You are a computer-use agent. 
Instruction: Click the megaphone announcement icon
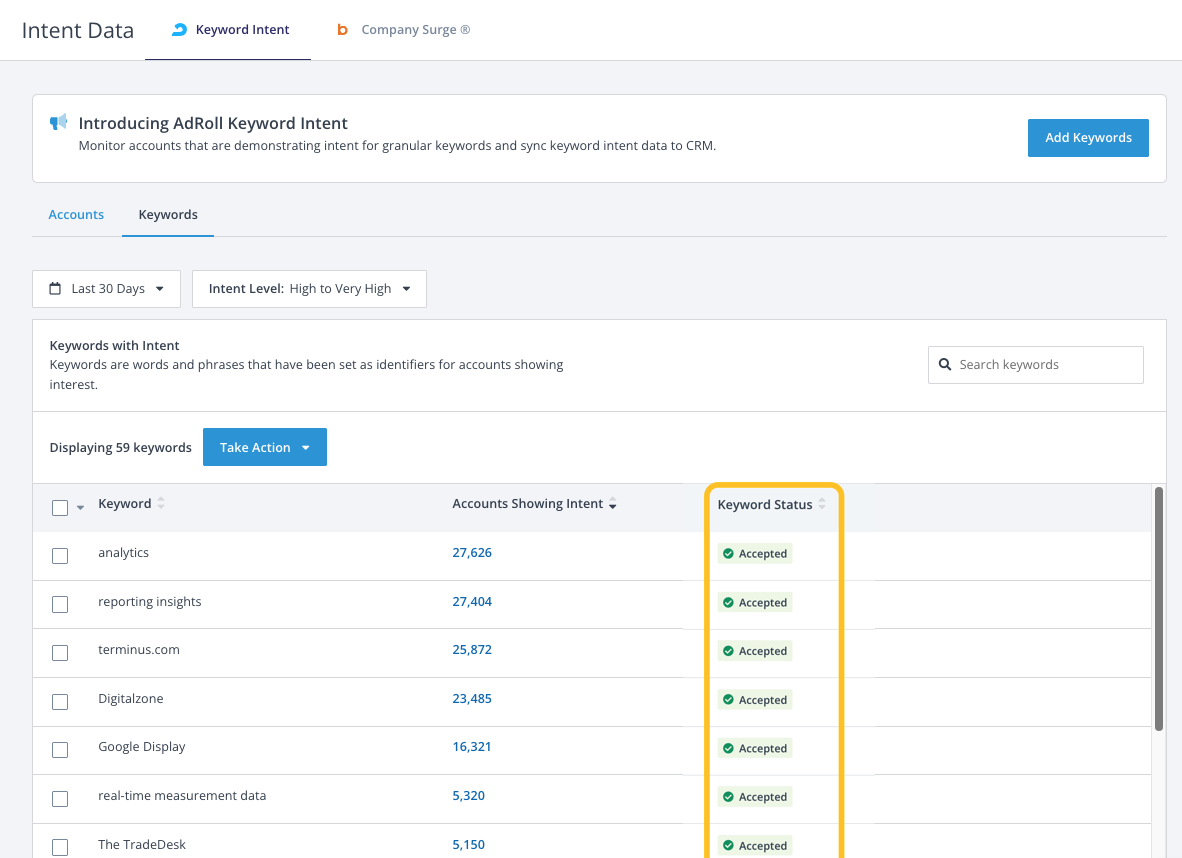[59, 122]
